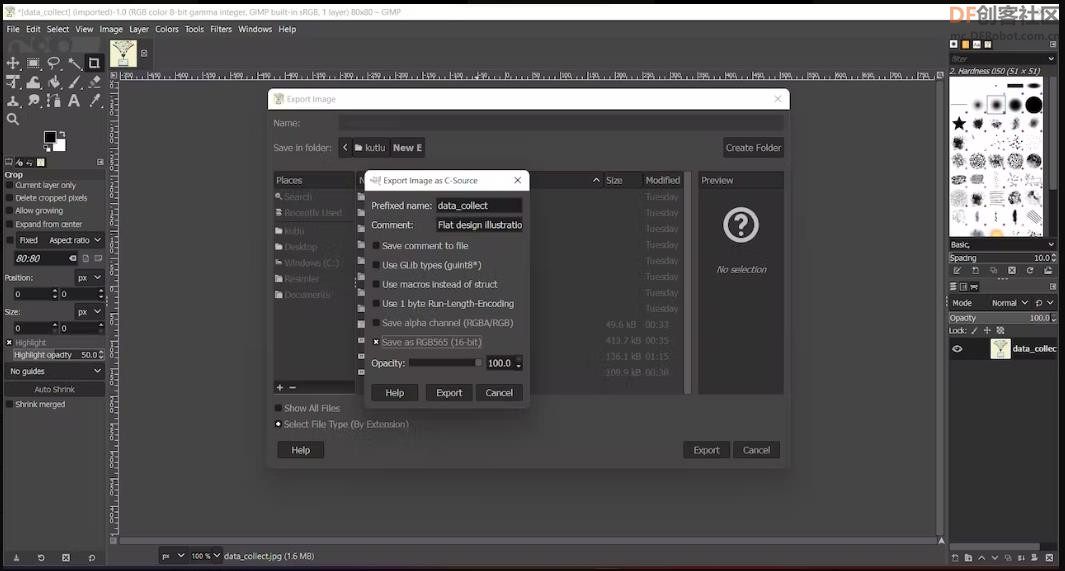Select the Crop tool

point(94,63)
